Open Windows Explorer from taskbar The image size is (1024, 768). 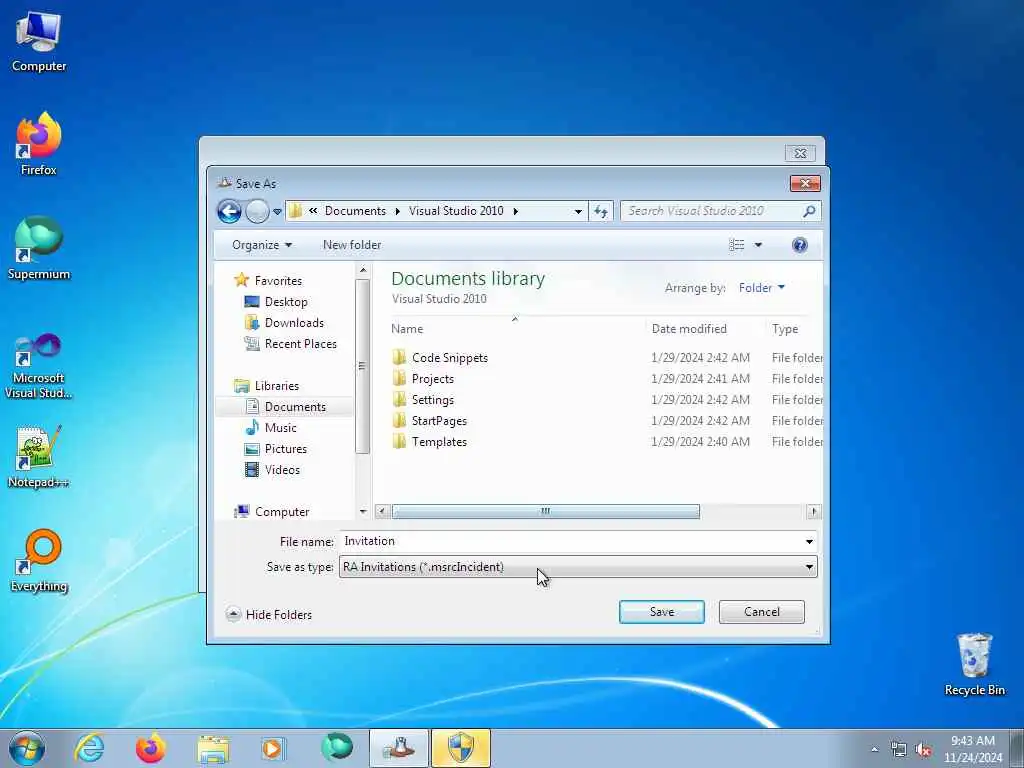click(x=213, y=748)
